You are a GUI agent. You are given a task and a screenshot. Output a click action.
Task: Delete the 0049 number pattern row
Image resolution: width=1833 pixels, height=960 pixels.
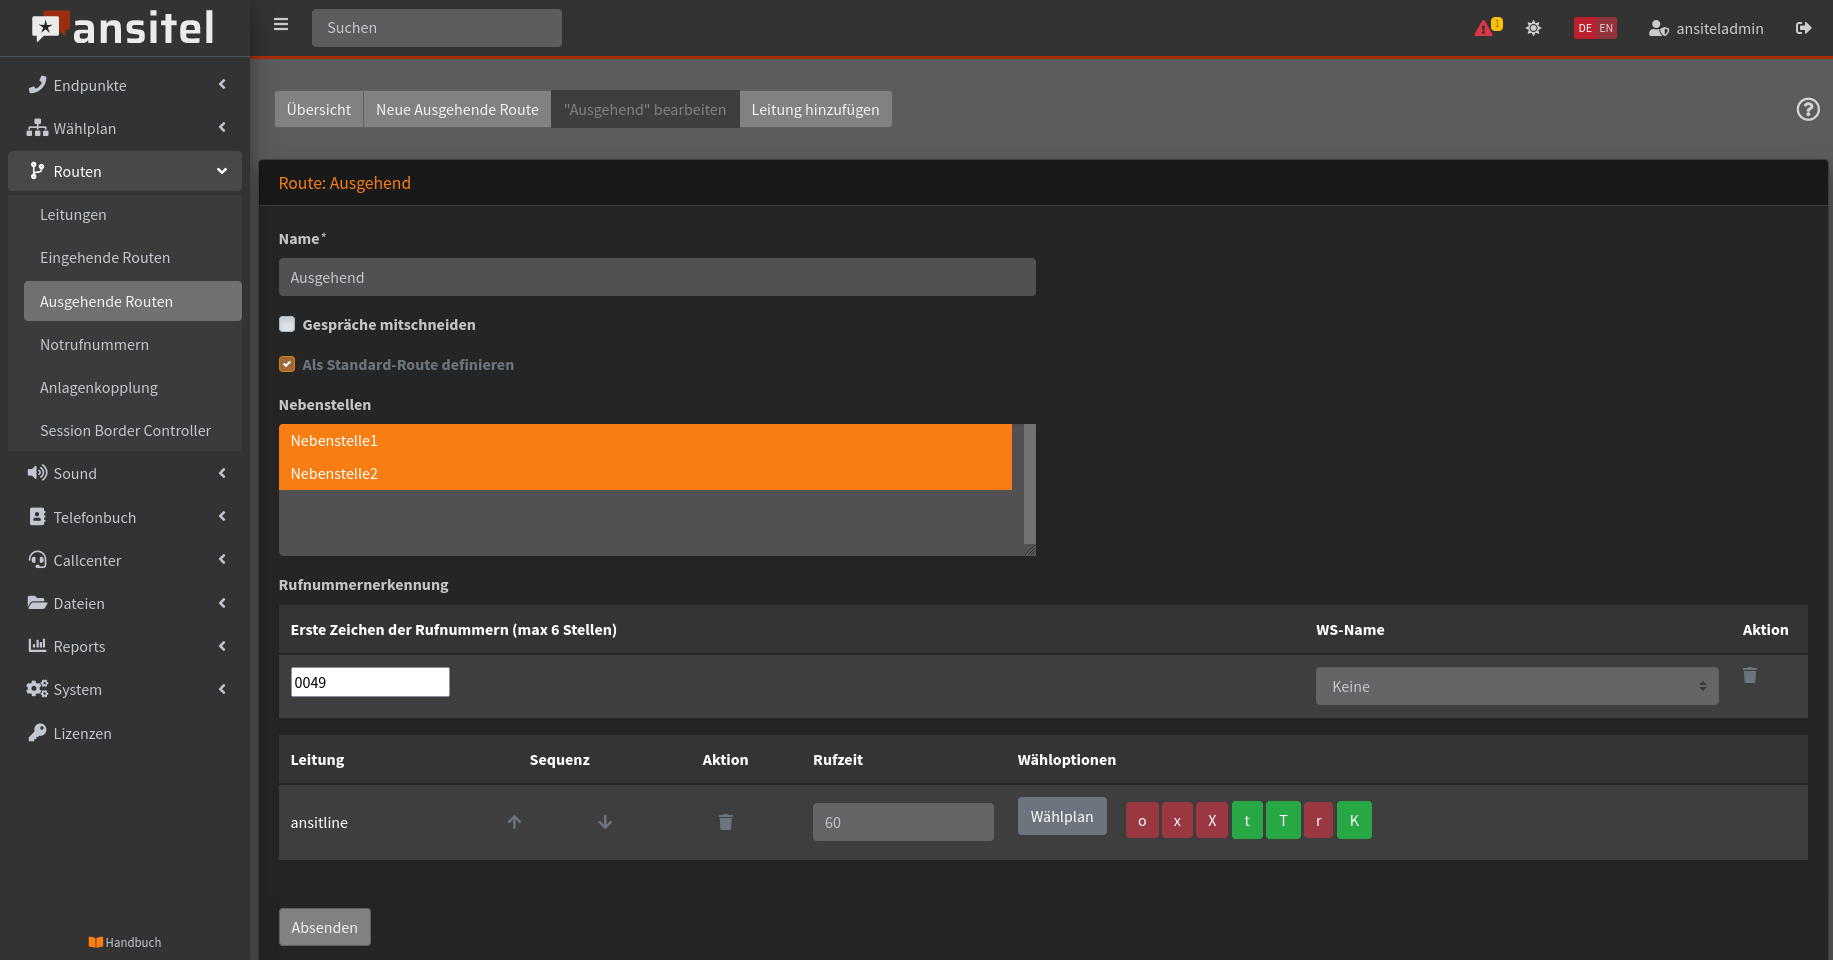1749,676
